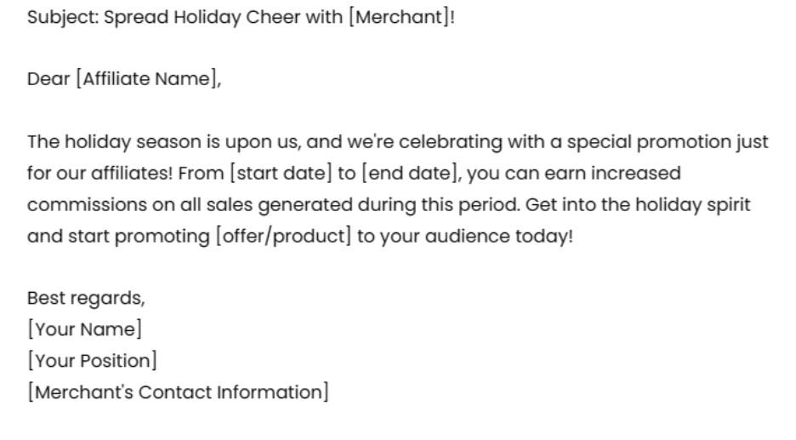The height and width of the screenshot is (440, 796).
Task: Click the [Merchant] placeholder in subject line
Action: [399, 17]
